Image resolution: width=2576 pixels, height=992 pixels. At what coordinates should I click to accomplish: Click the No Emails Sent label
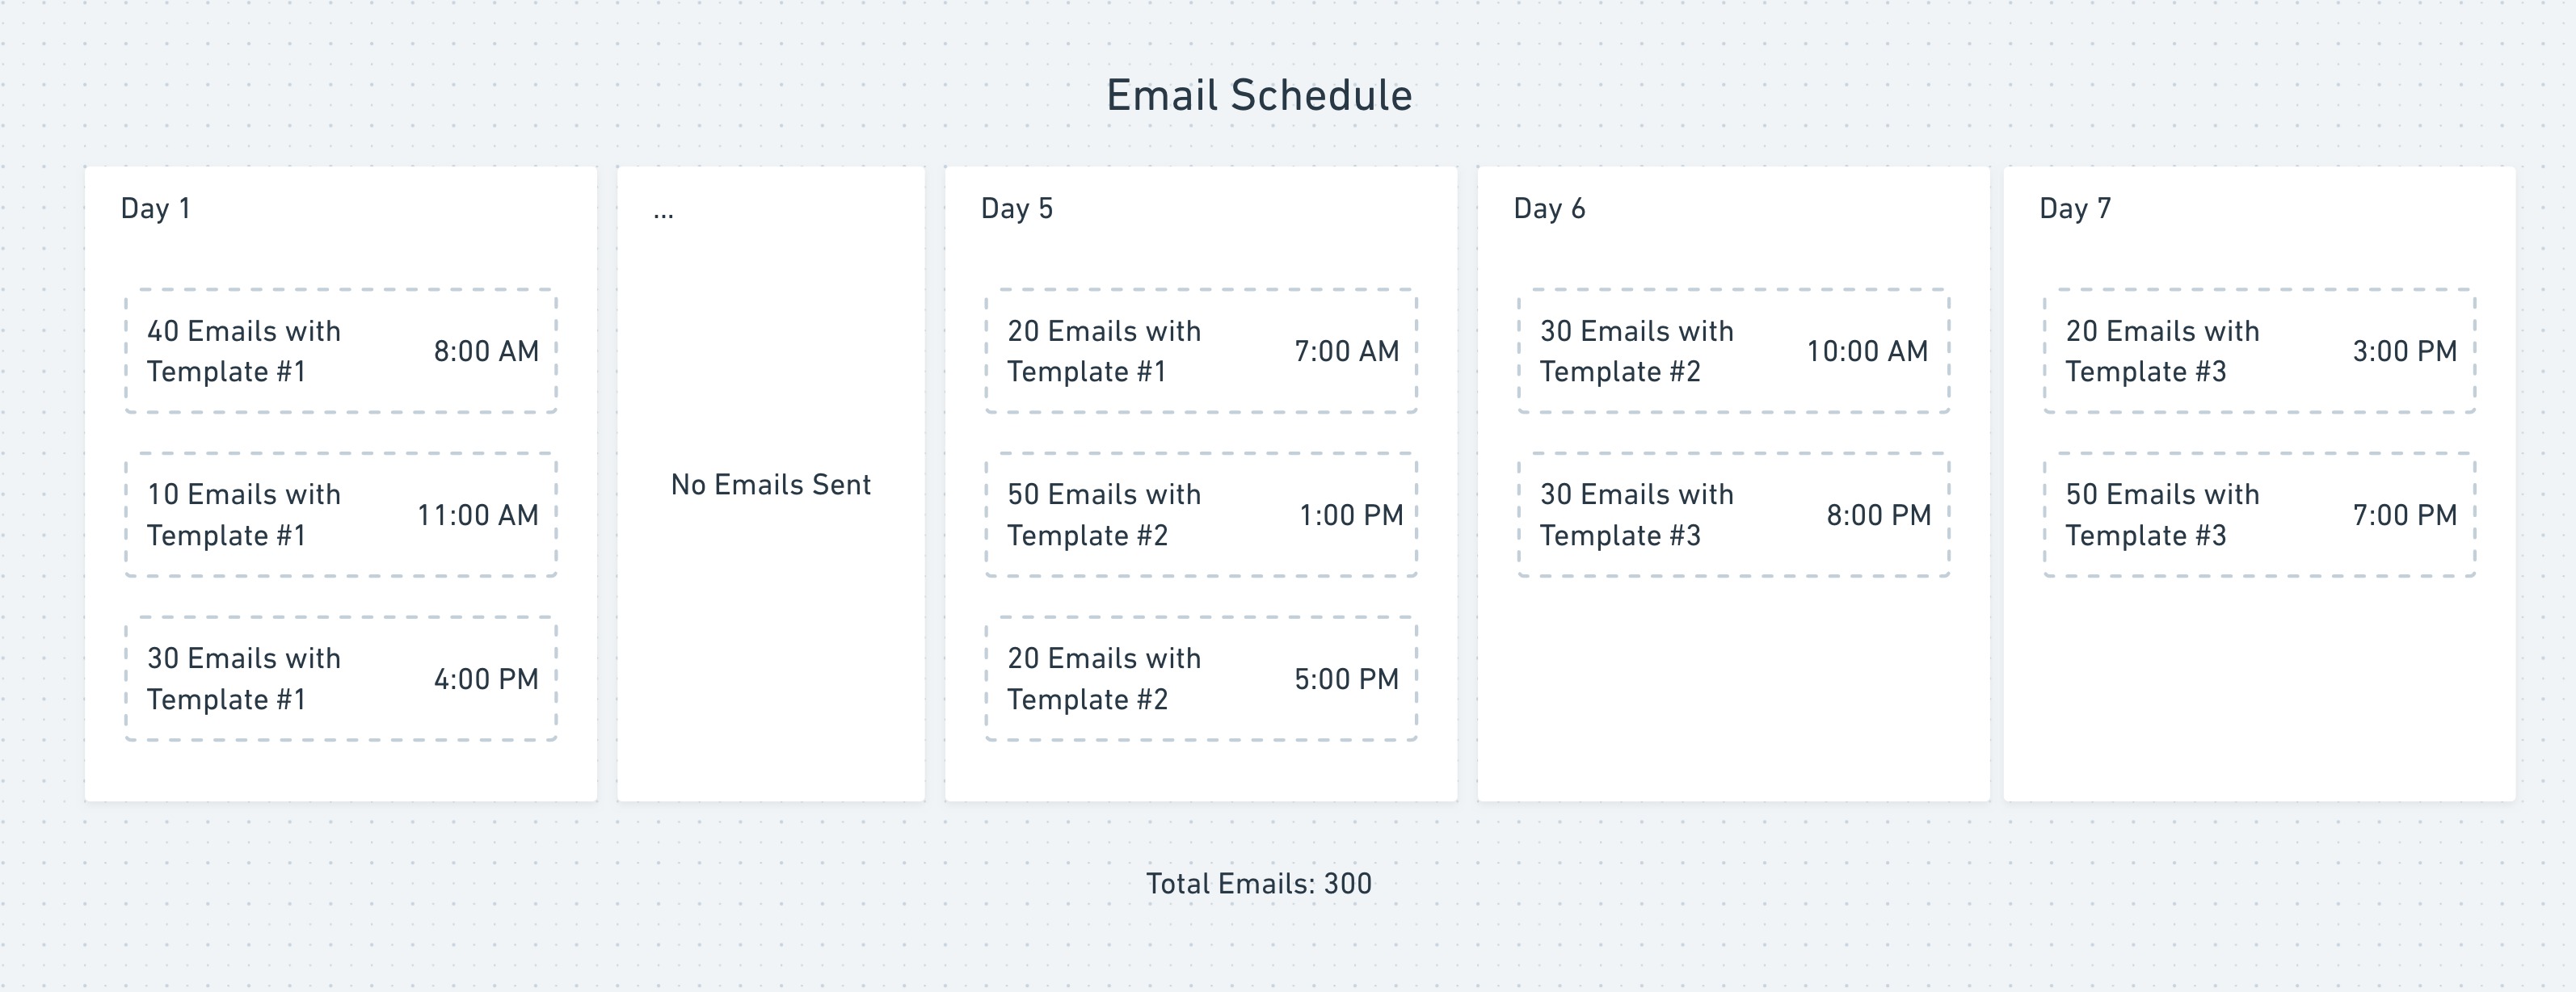tap(771, 485)
